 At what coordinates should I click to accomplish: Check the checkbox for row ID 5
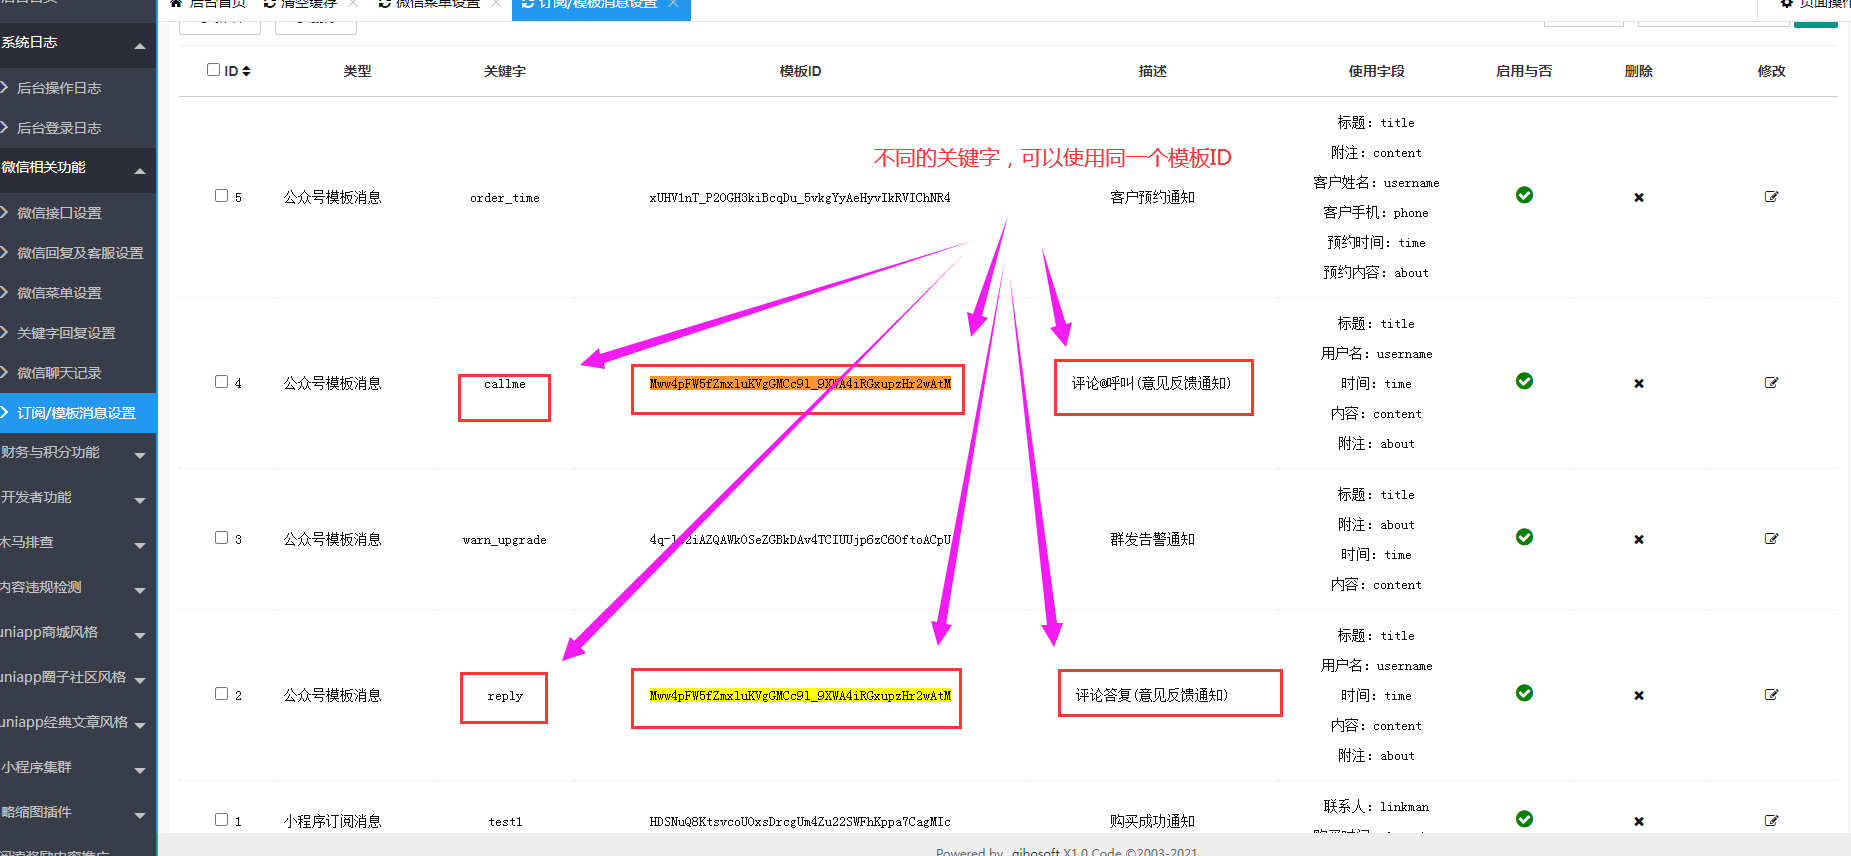coord(221,196)
